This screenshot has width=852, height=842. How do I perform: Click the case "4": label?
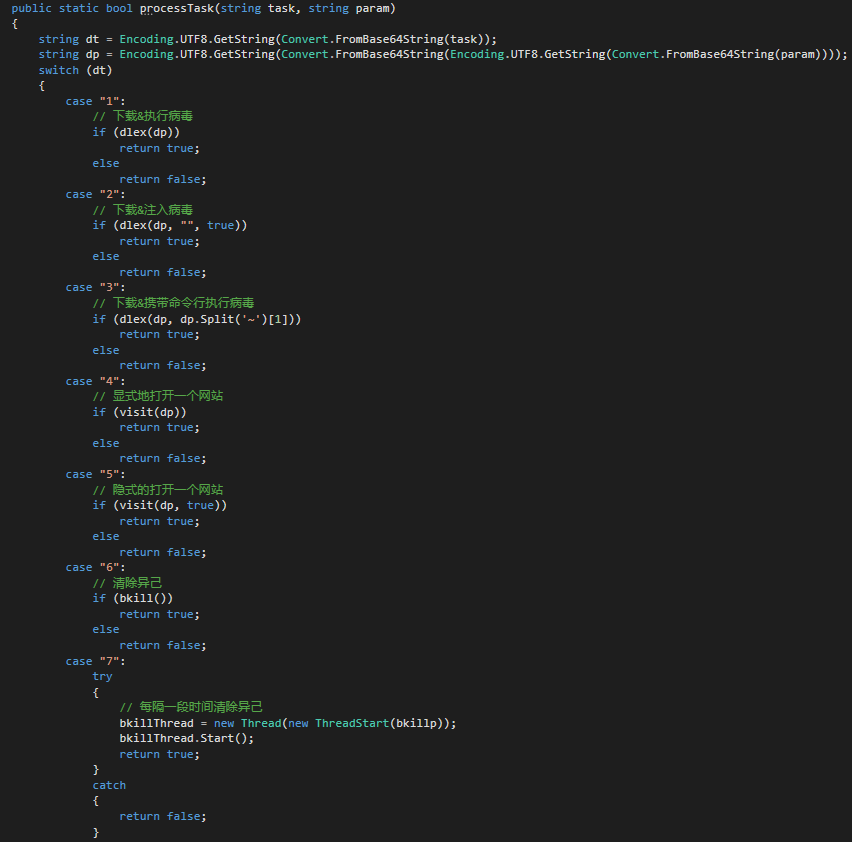(96, 381)
